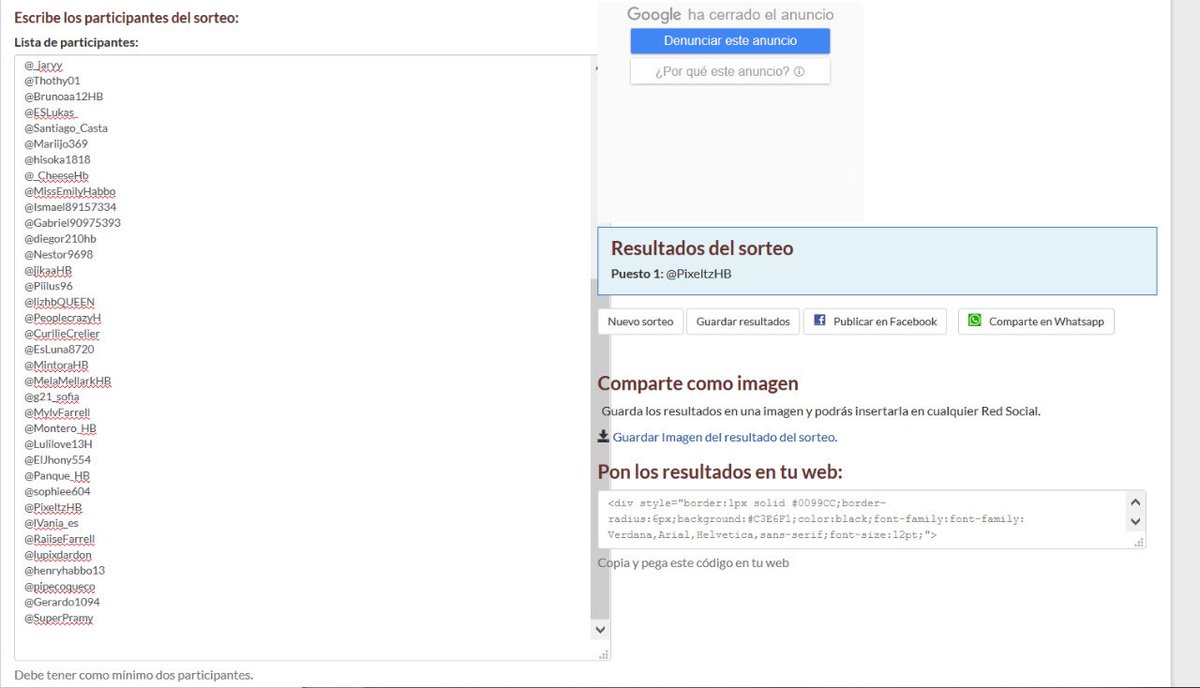Viewport: 1200px width, 688px height.
Task: Click participant @pipecoqueco
Action: (x=60, y=587)
